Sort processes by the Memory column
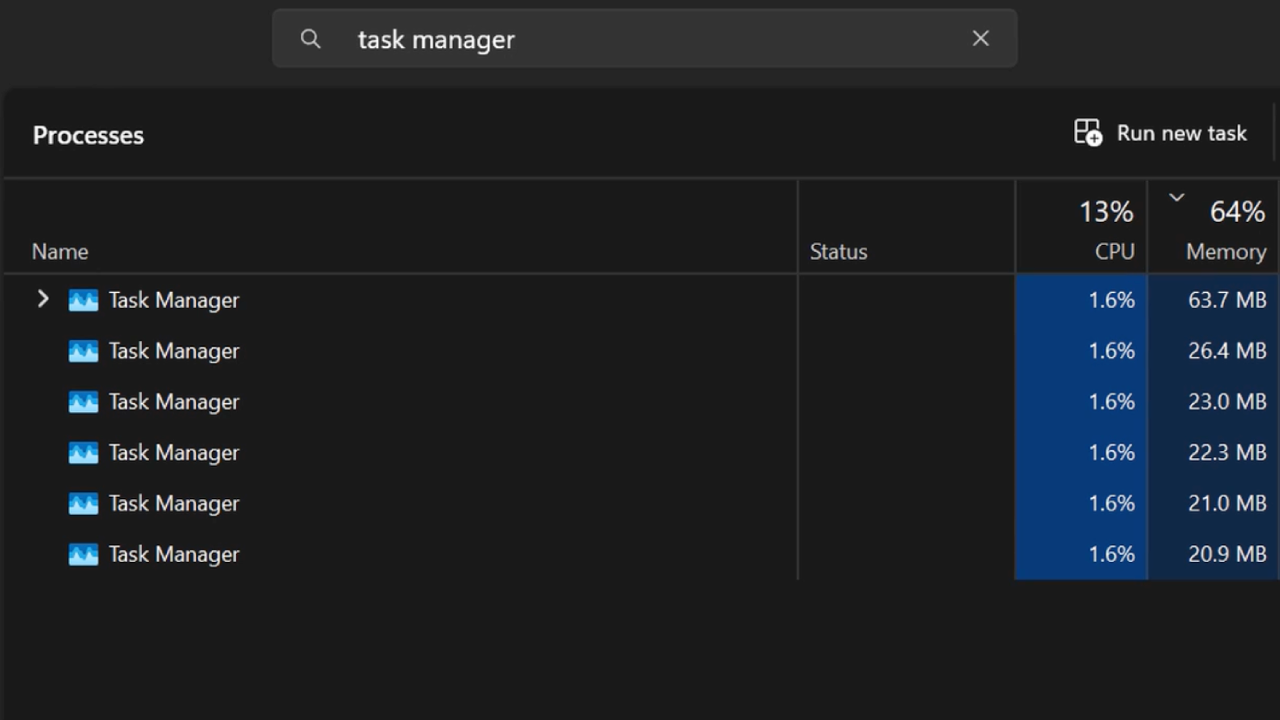Screen dimensions: 1280x720 tap(1226, 251)
